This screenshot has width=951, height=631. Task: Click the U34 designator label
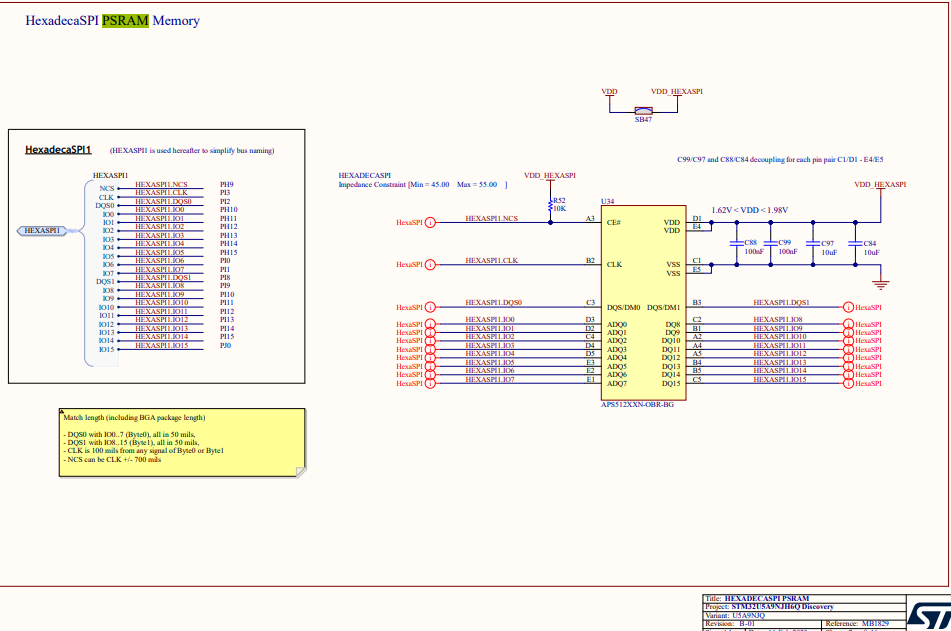point(608,201)
